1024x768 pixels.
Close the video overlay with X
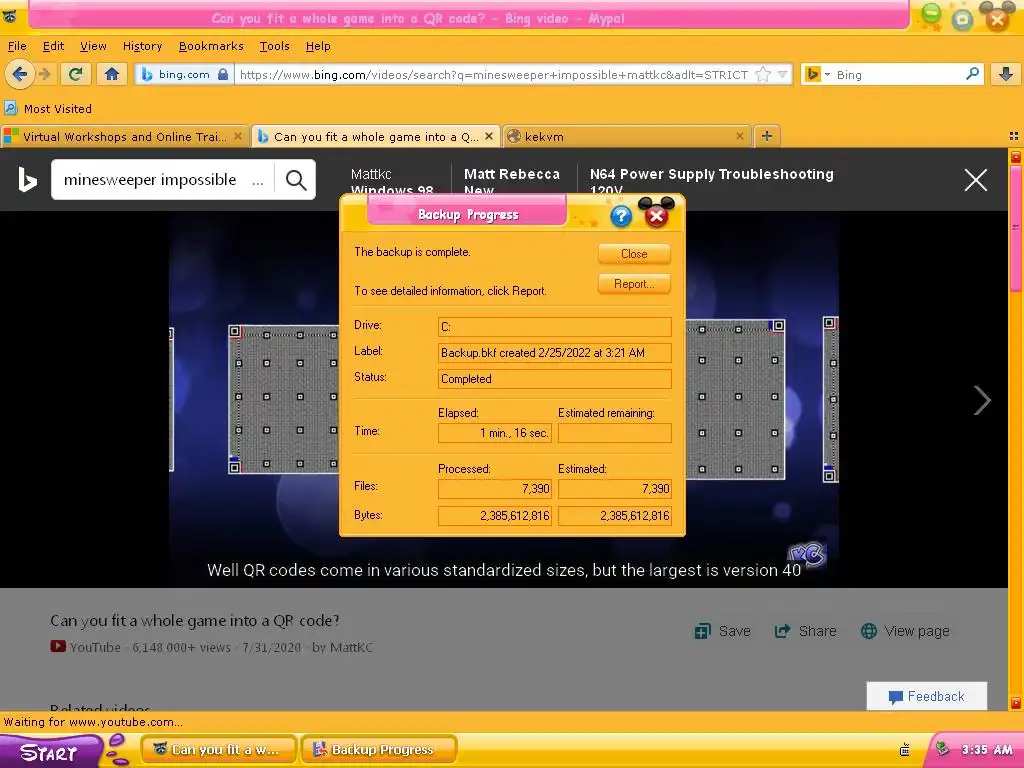tap(976, 180)
